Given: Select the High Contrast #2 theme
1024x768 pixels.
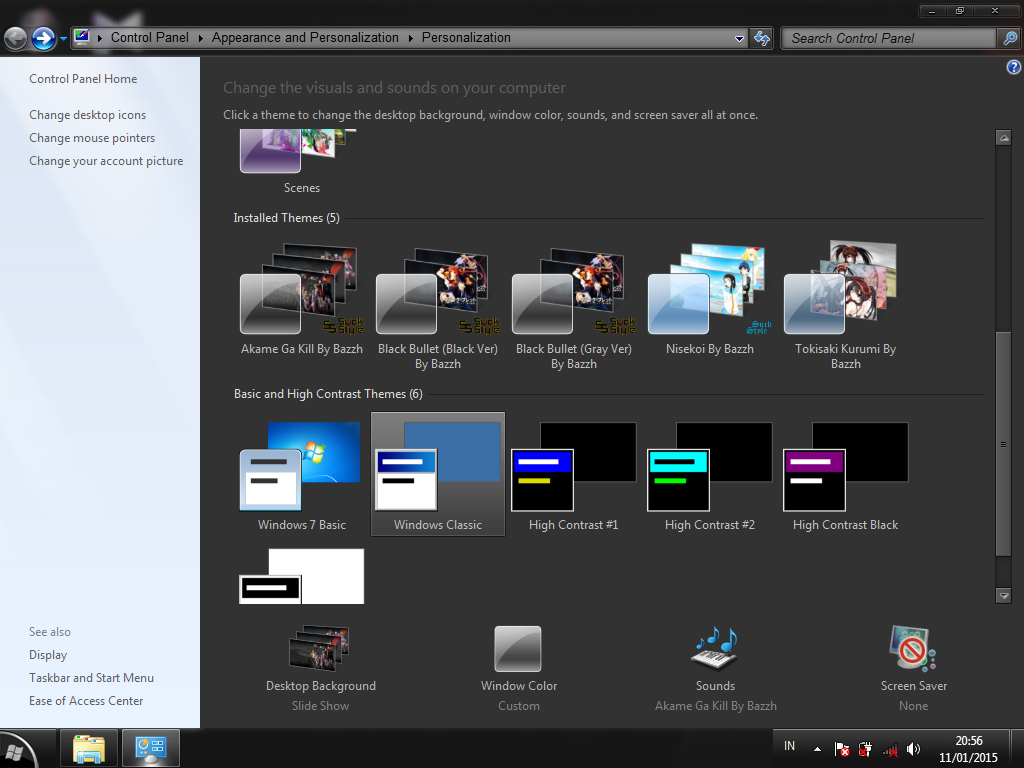Looking at the screenshot, I should pos(709,475).
